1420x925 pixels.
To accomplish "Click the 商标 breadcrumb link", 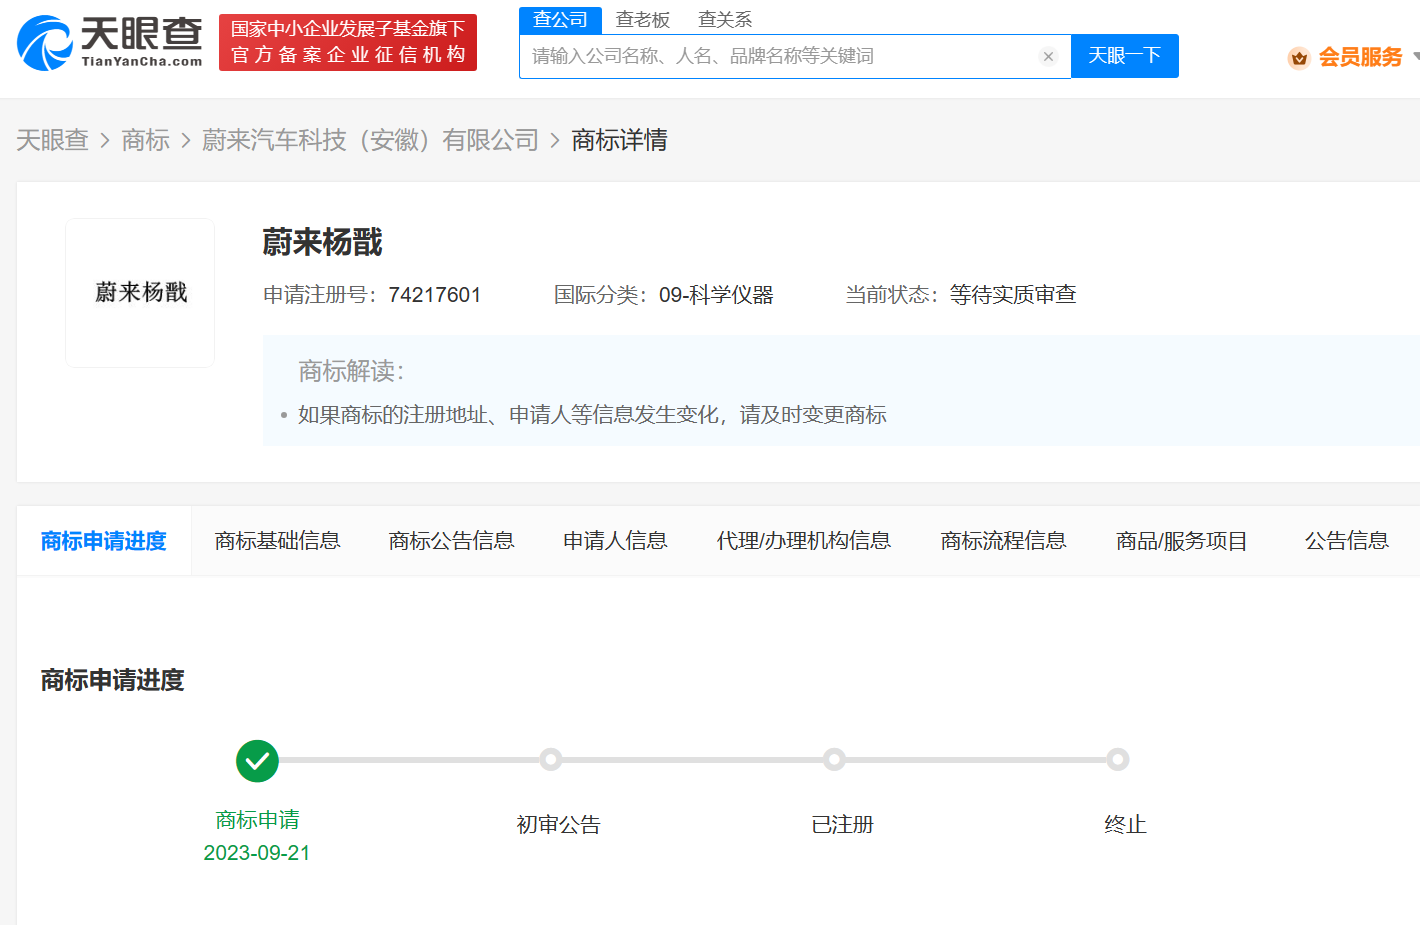I will (x=146, y=140).
